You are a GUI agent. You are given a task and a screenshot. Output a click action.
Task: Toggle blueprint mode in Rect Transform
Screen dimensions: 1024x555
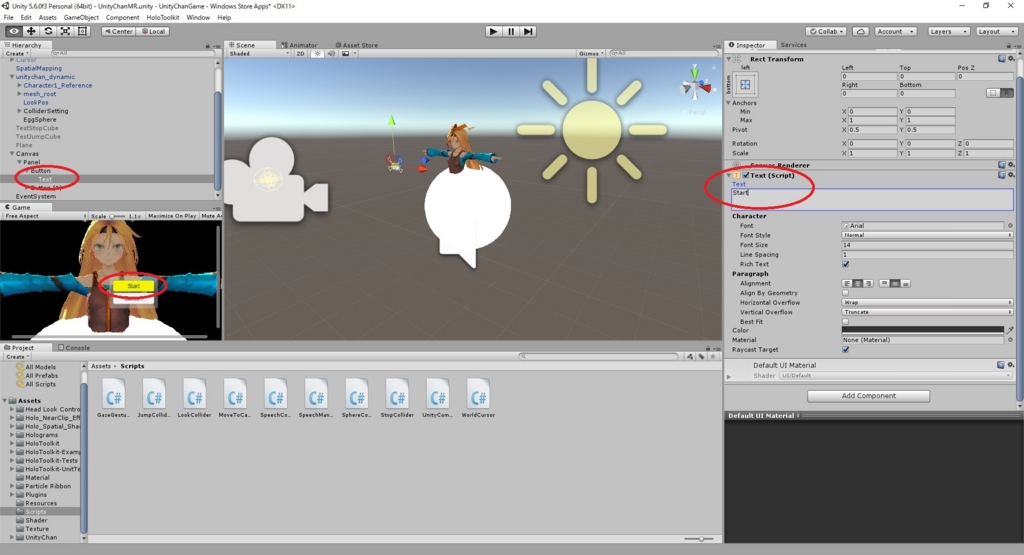(x=993, y=93)
